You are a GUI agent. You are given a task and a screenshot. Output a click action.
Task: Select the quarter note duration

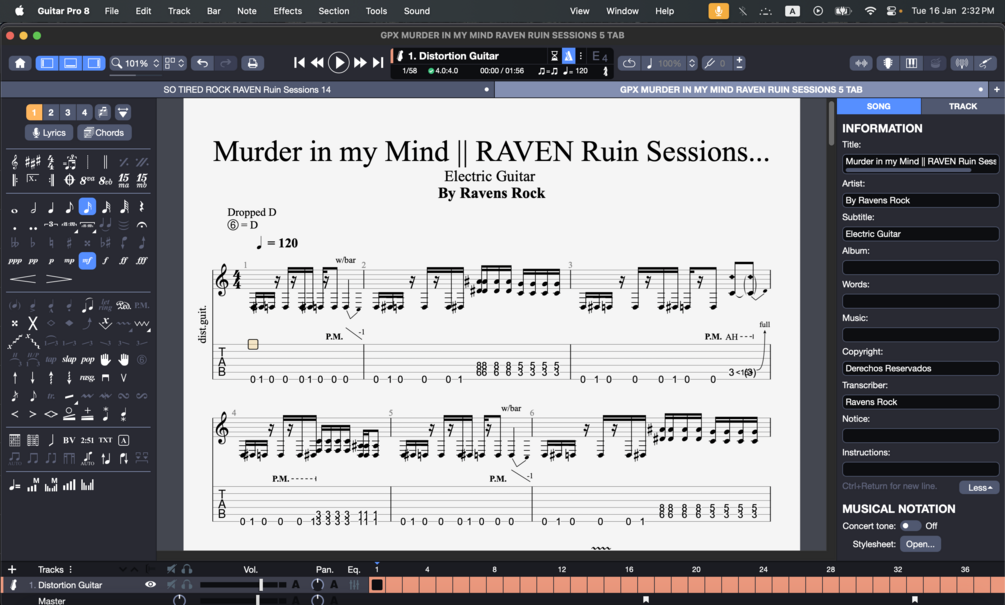51,208
